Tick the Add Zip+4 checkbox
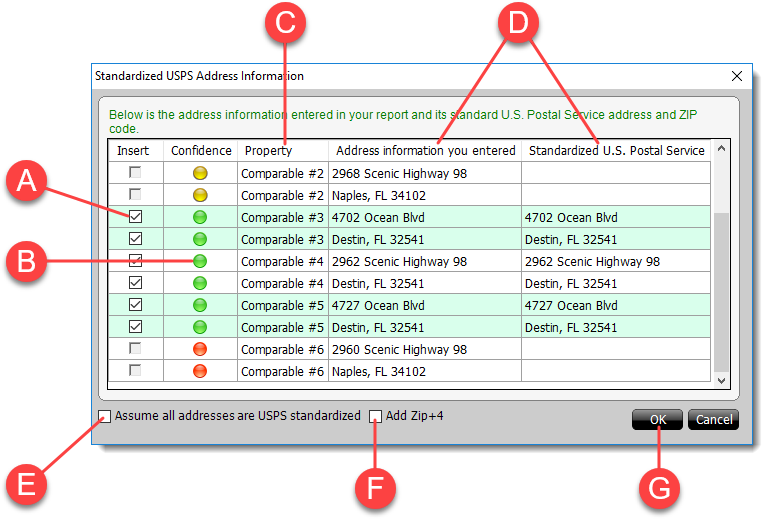The width and height of the screenshot is (762, 519). 376,416
